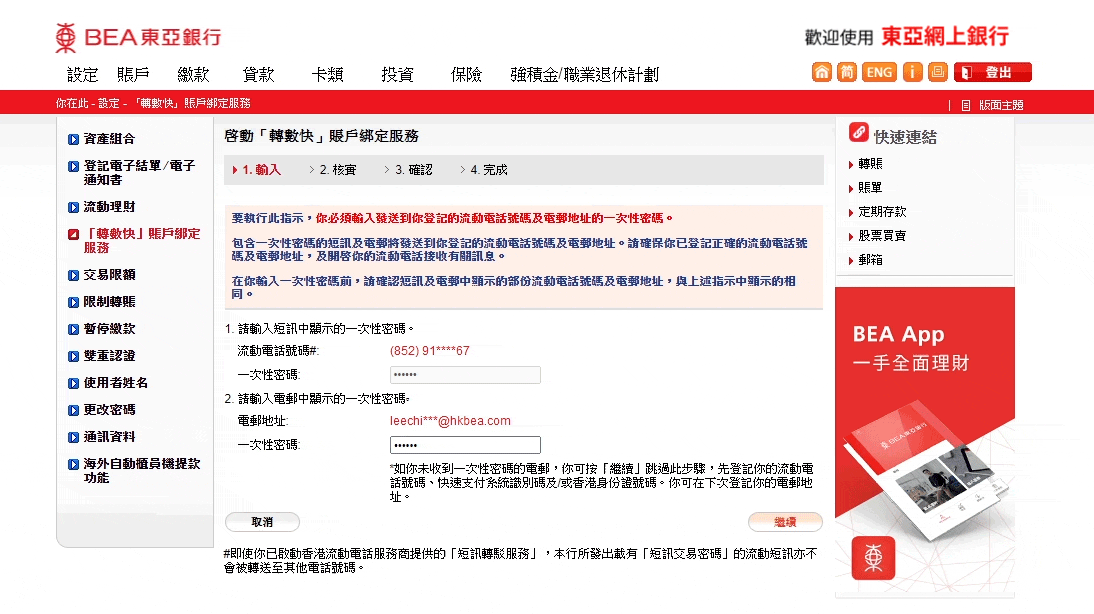Select the 繳款 menu item
Image resolution: width=1094 pixels, height=614 pixels.
tap(193, 75)
